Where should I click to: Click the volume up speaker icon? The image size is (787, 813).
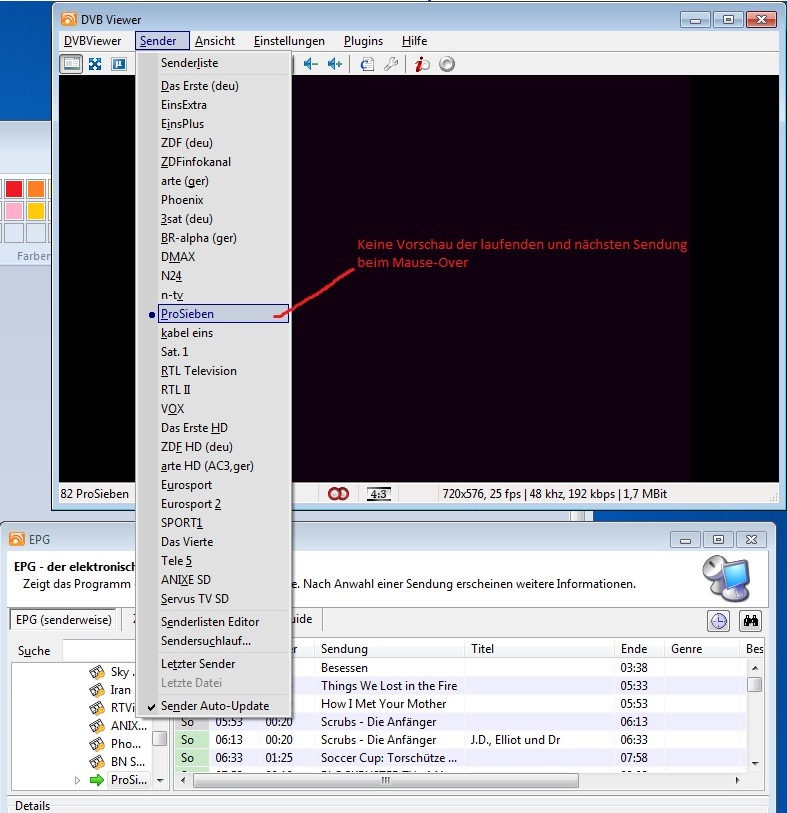click(335, 64)
